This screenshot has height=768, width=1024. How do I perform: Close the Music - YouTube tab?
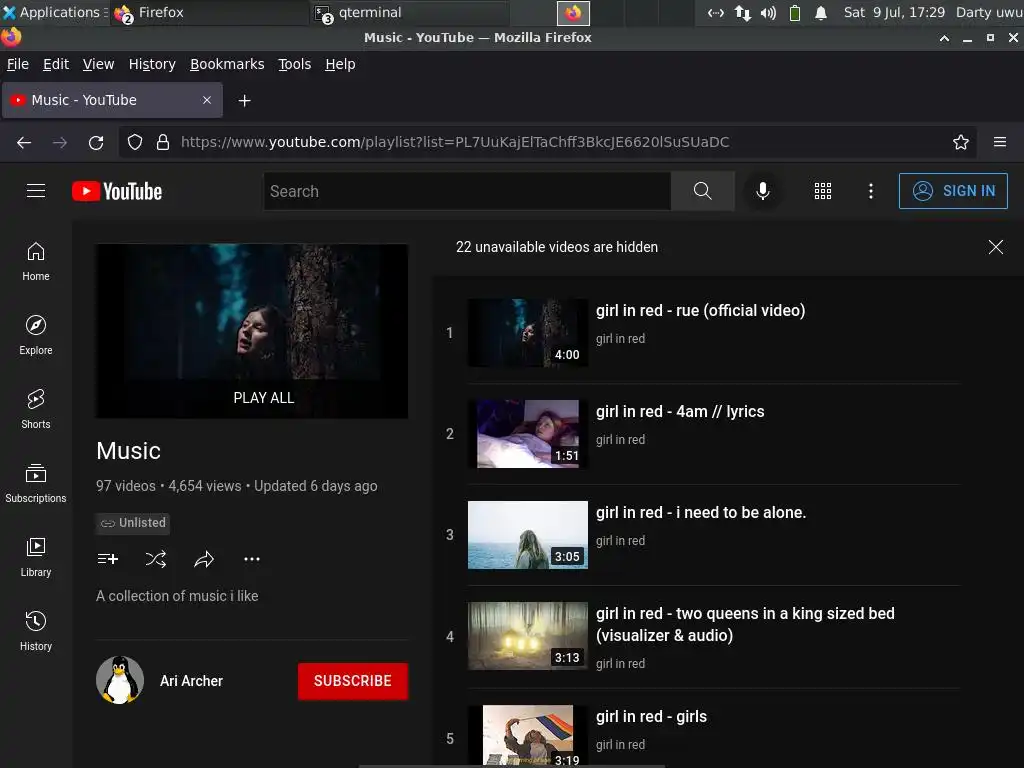tap(207, 100)
